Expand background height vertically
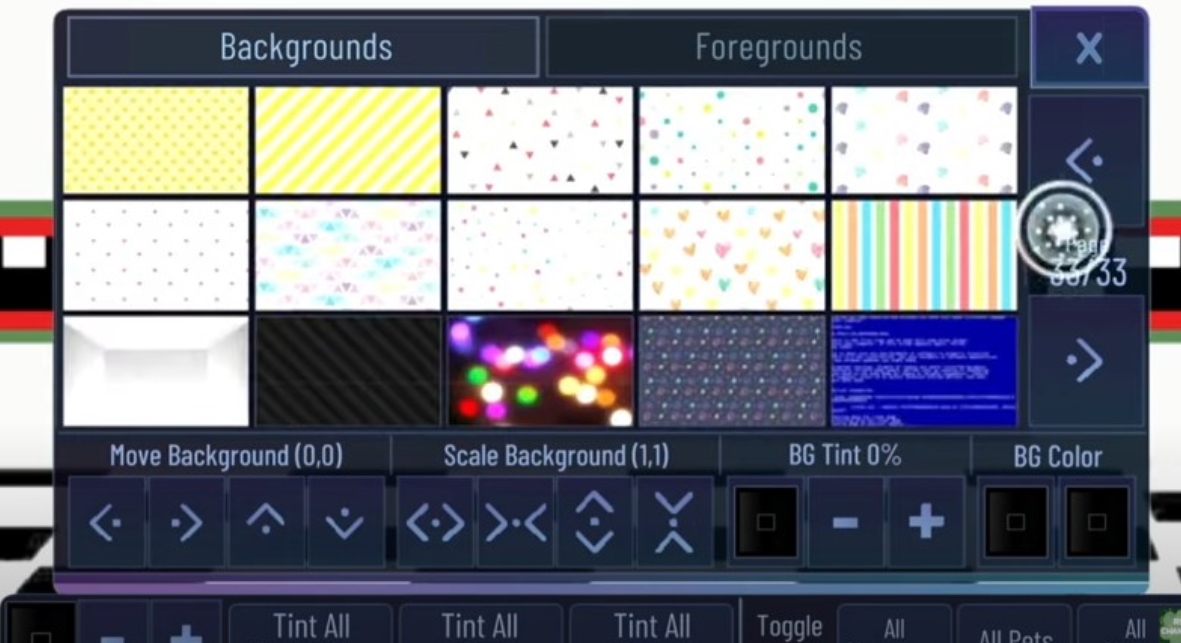Viewport: 1181px width, 643px height. tap(595, 522)
